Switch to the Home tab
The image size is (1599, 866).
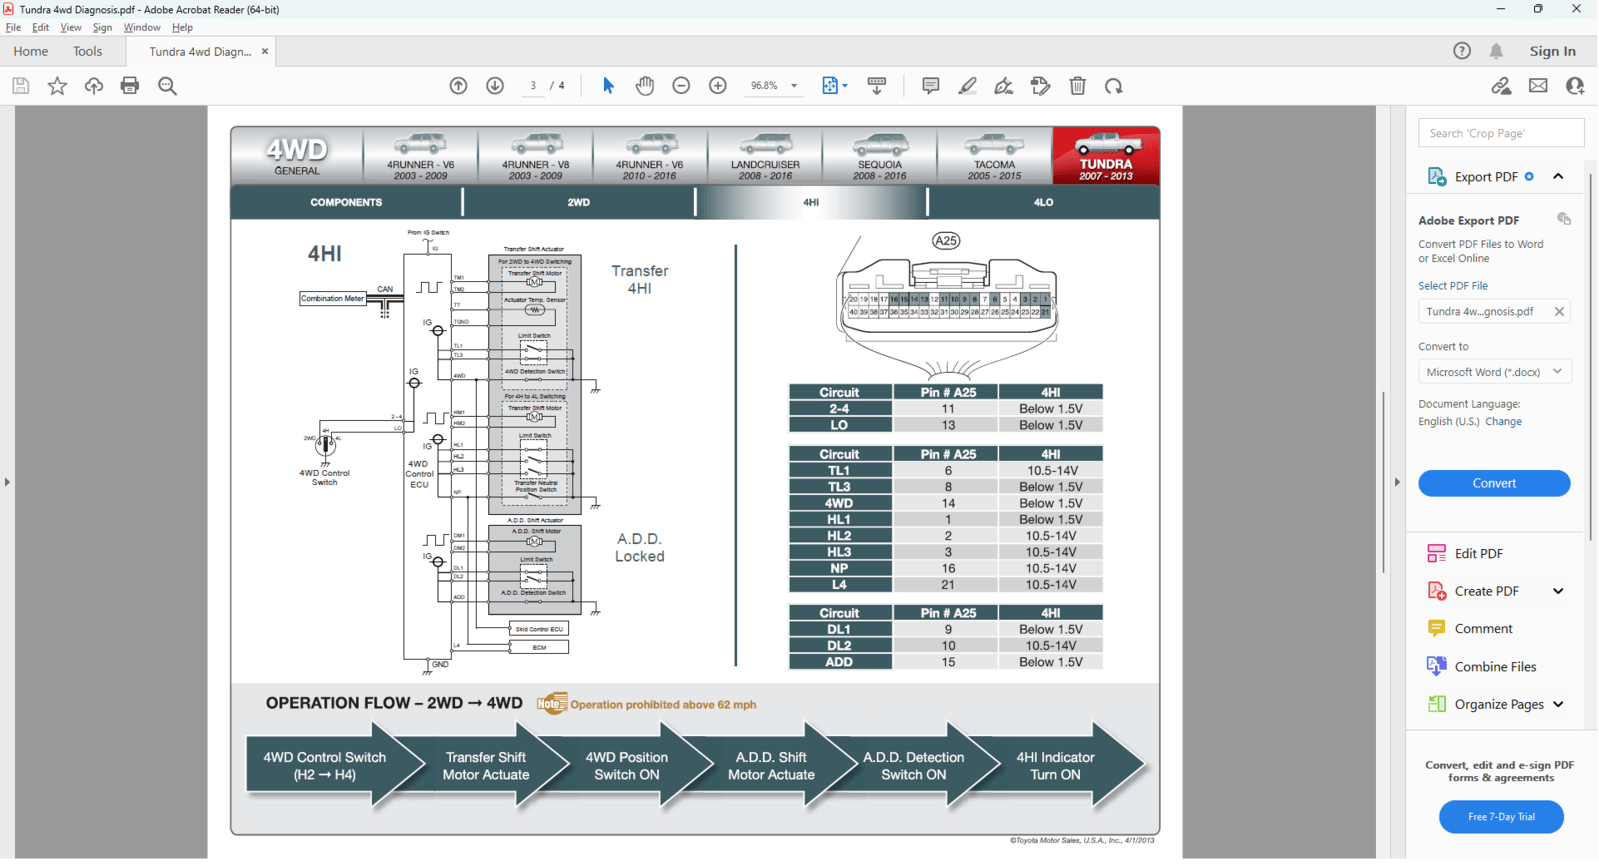(30, 51)
